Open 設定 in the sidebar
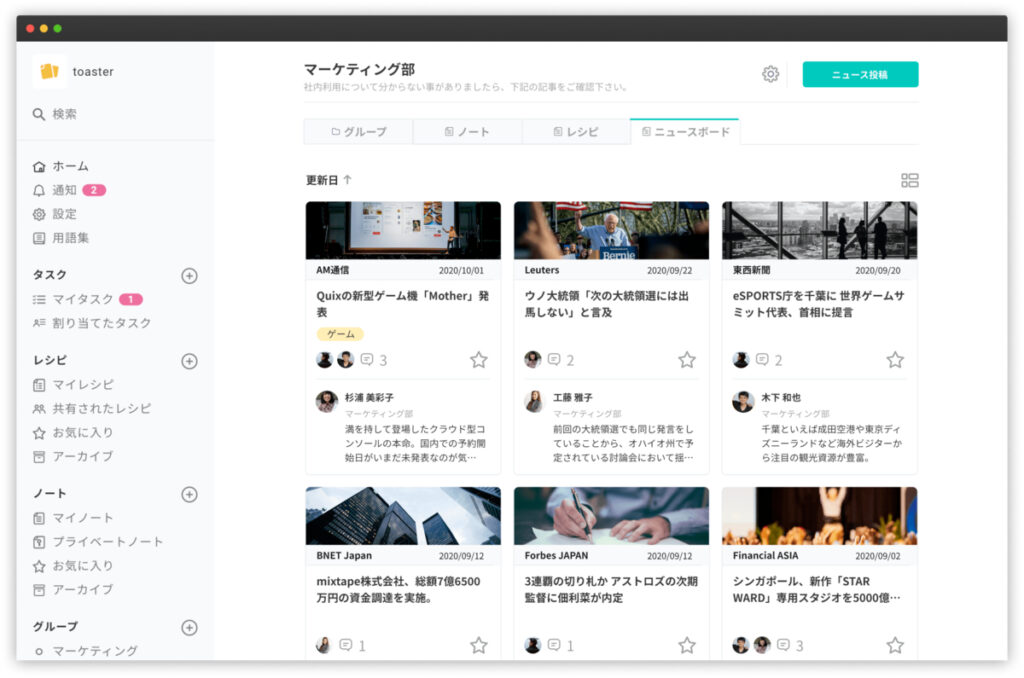The image size is (1024, 678). (55, 214)
